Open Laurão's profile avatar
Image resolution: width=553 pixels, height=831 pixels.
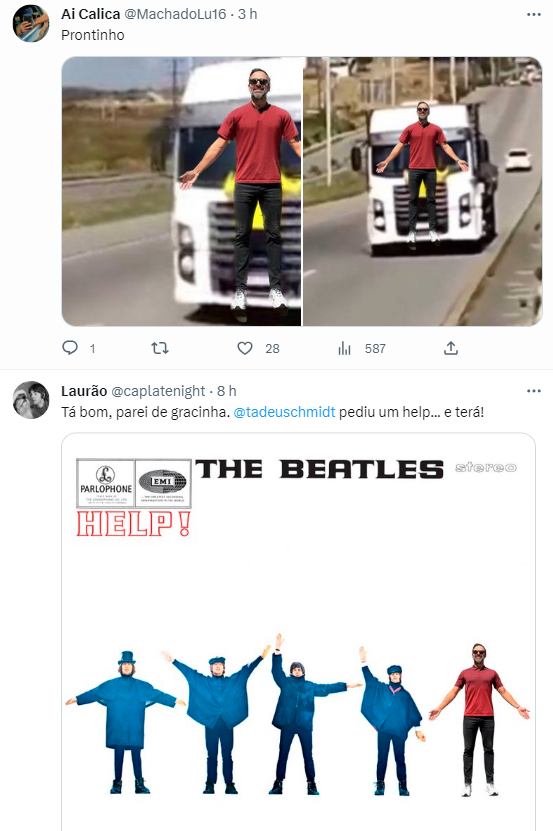click(31, 400)
